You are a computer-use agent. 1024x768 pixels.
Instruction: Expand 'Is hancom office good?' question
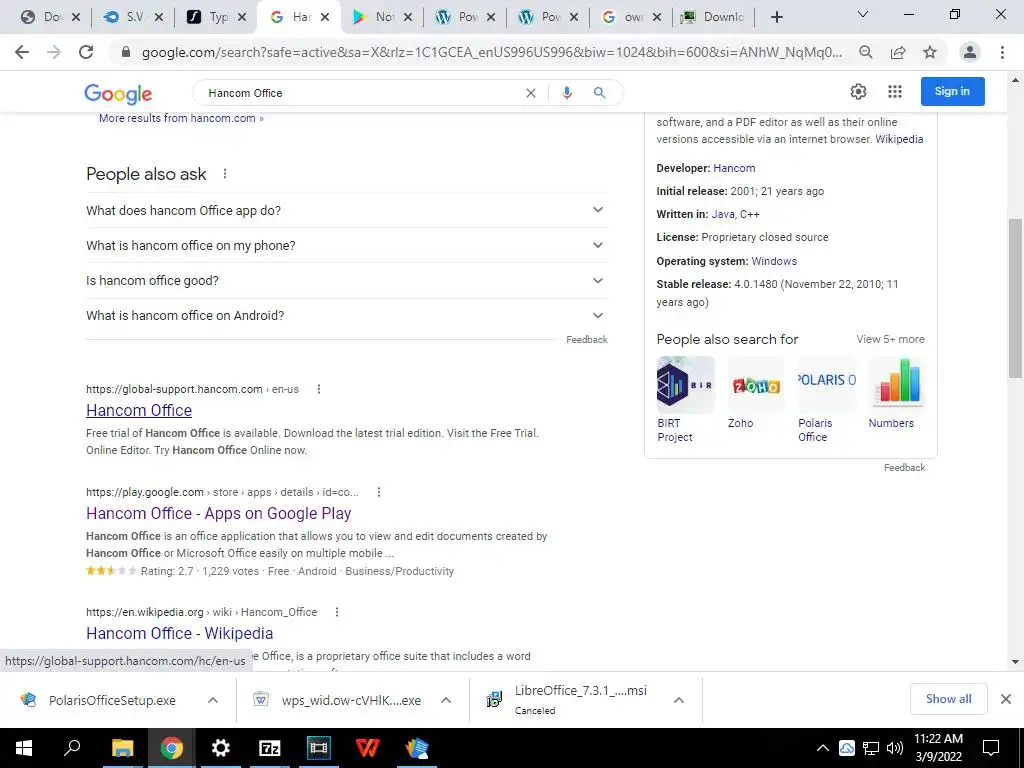tap(347, 281)
